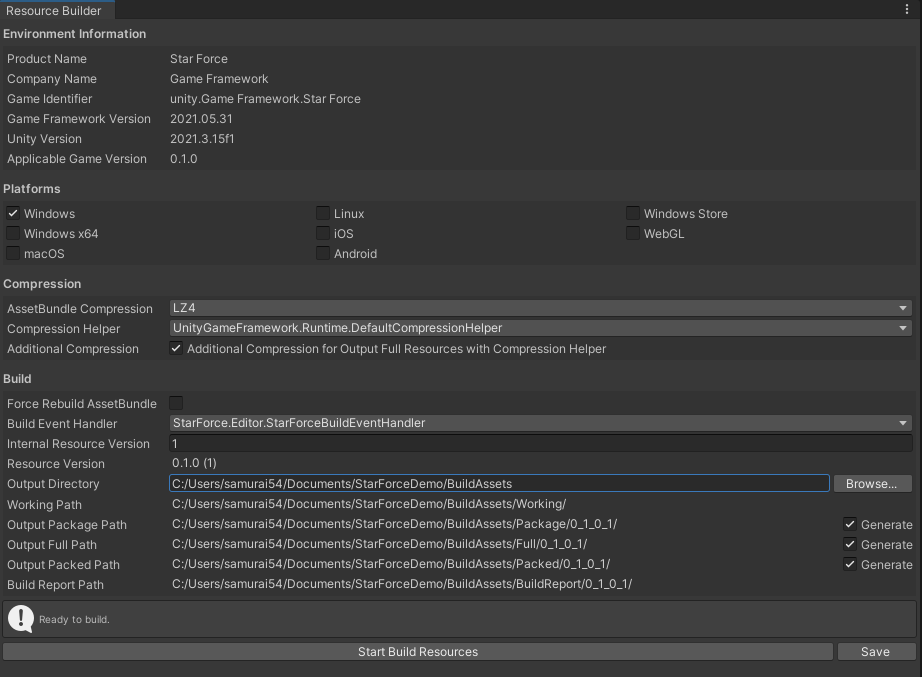
Task: Disable the Windows platform checkbox
Action: [x=13, y=213]
